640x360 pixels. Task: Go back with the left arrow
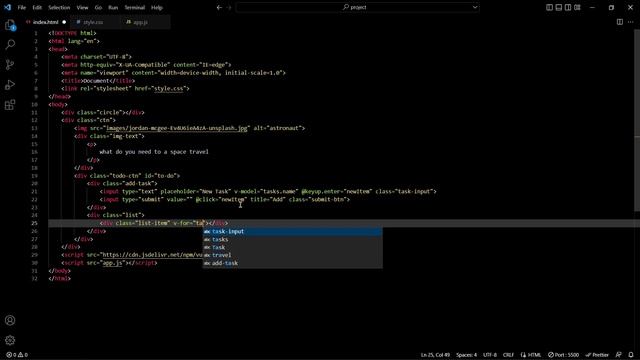pyautogui.click(x=219, y=7)
